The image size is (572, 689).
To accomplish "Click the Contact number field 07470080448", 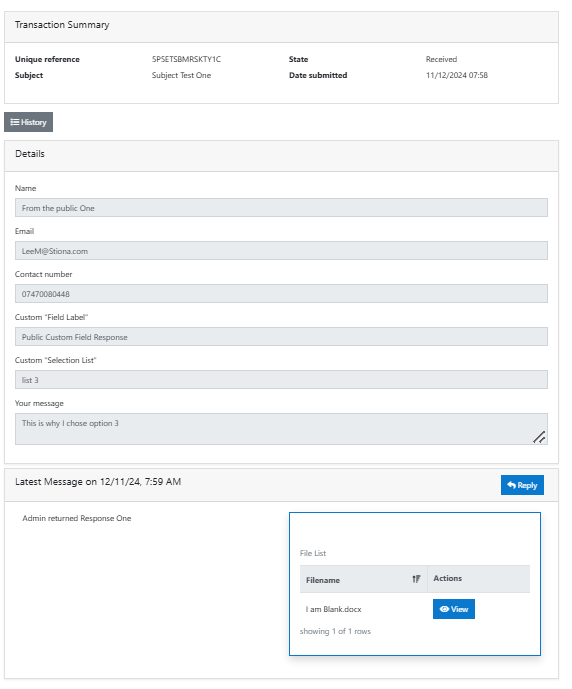I will (x=281, y=294).
